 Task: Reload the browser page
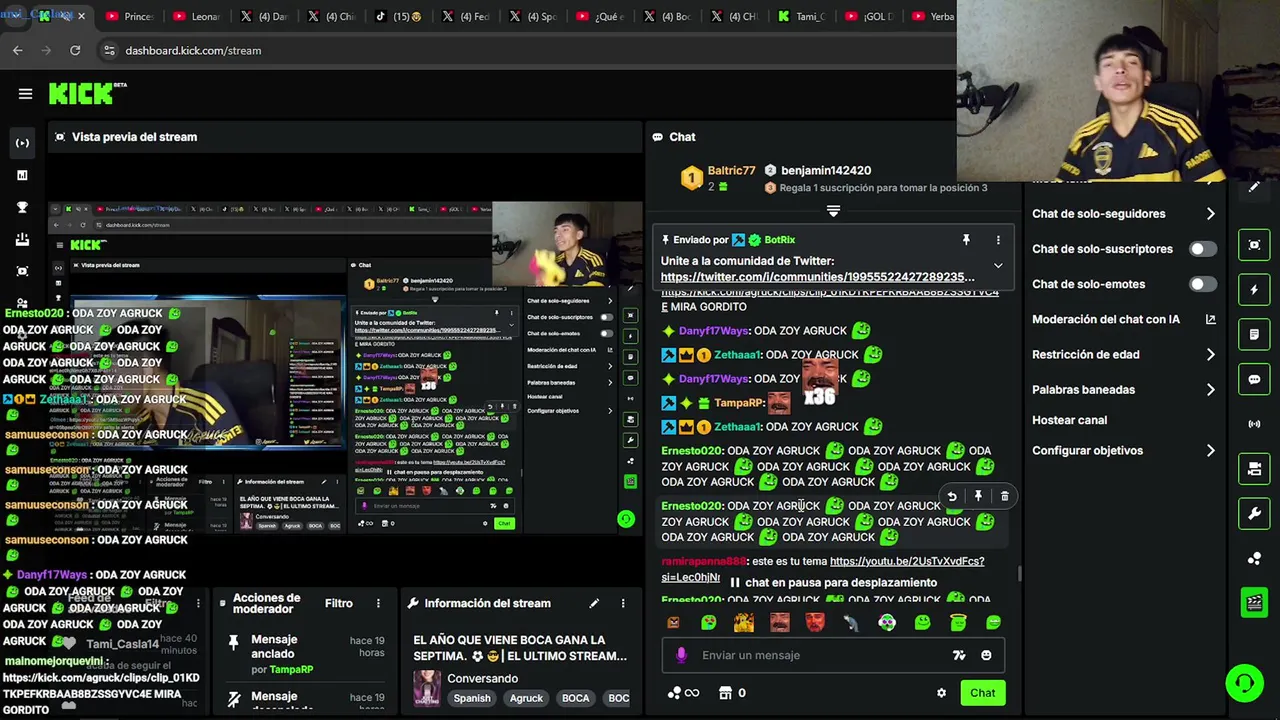75,50
